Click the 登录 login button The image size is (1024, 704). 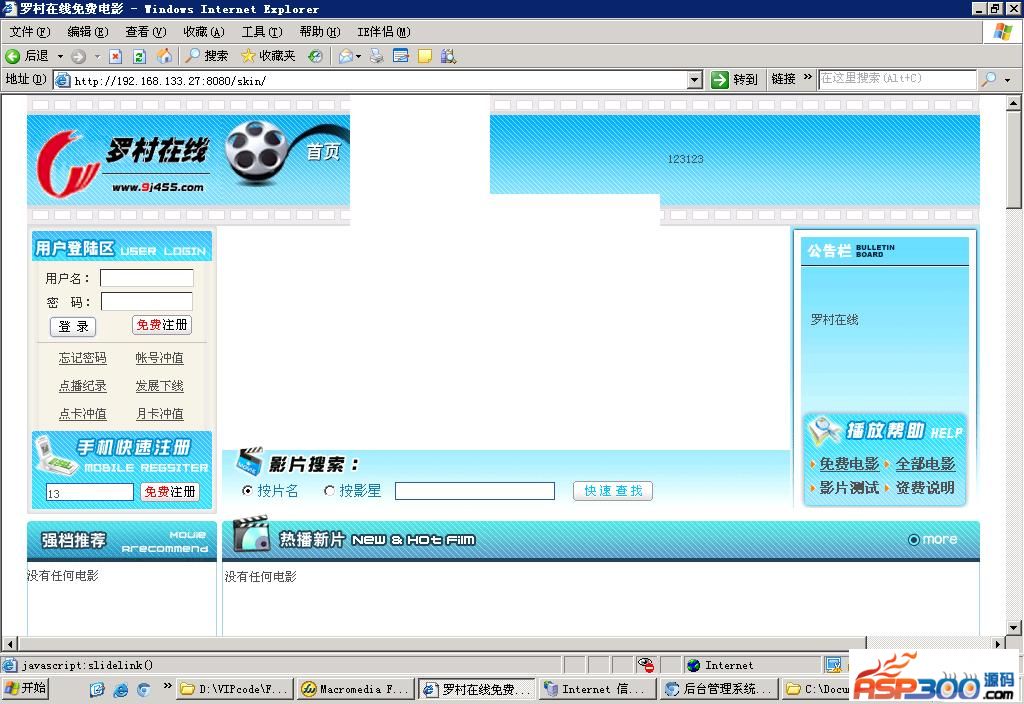point(73,327)
